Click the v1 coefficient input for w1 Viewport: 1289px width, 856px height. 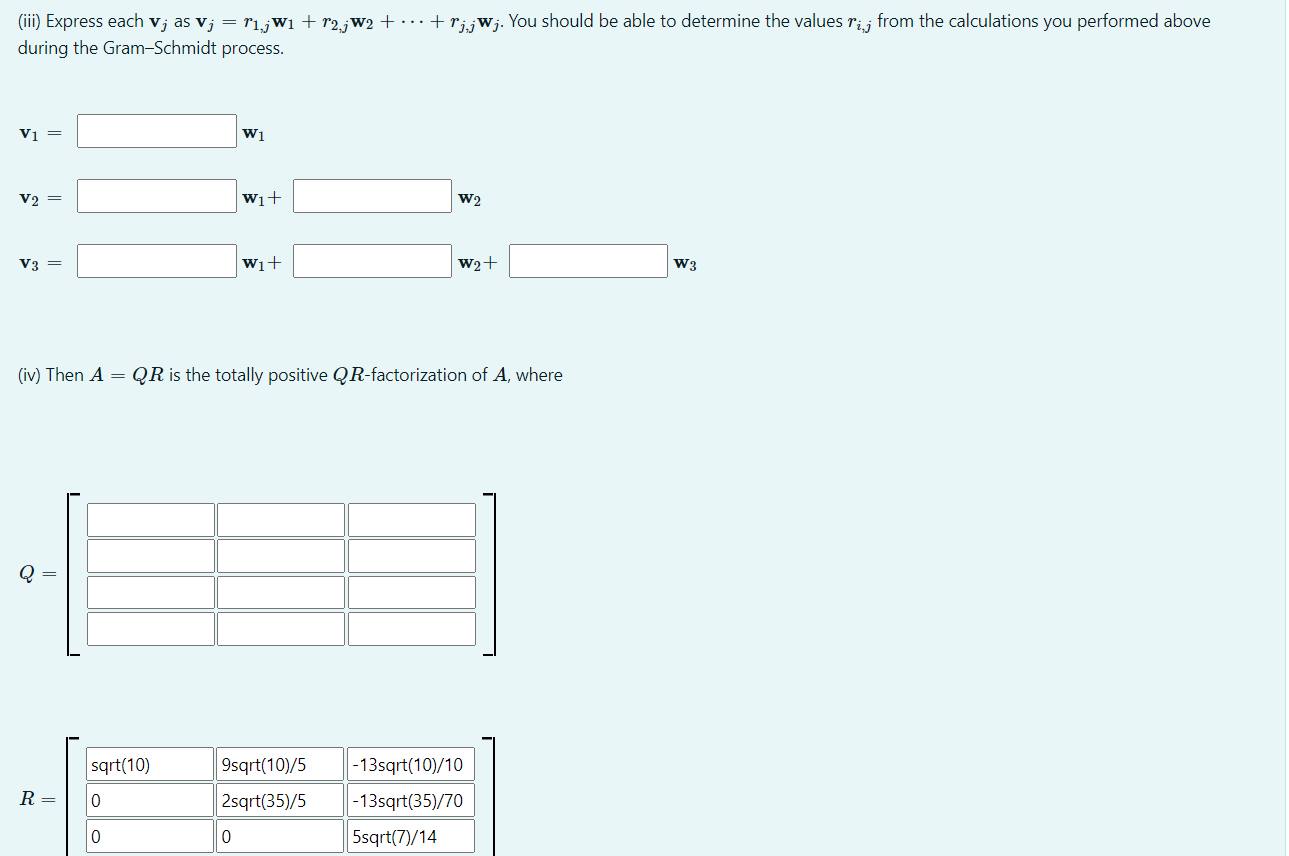157,131
